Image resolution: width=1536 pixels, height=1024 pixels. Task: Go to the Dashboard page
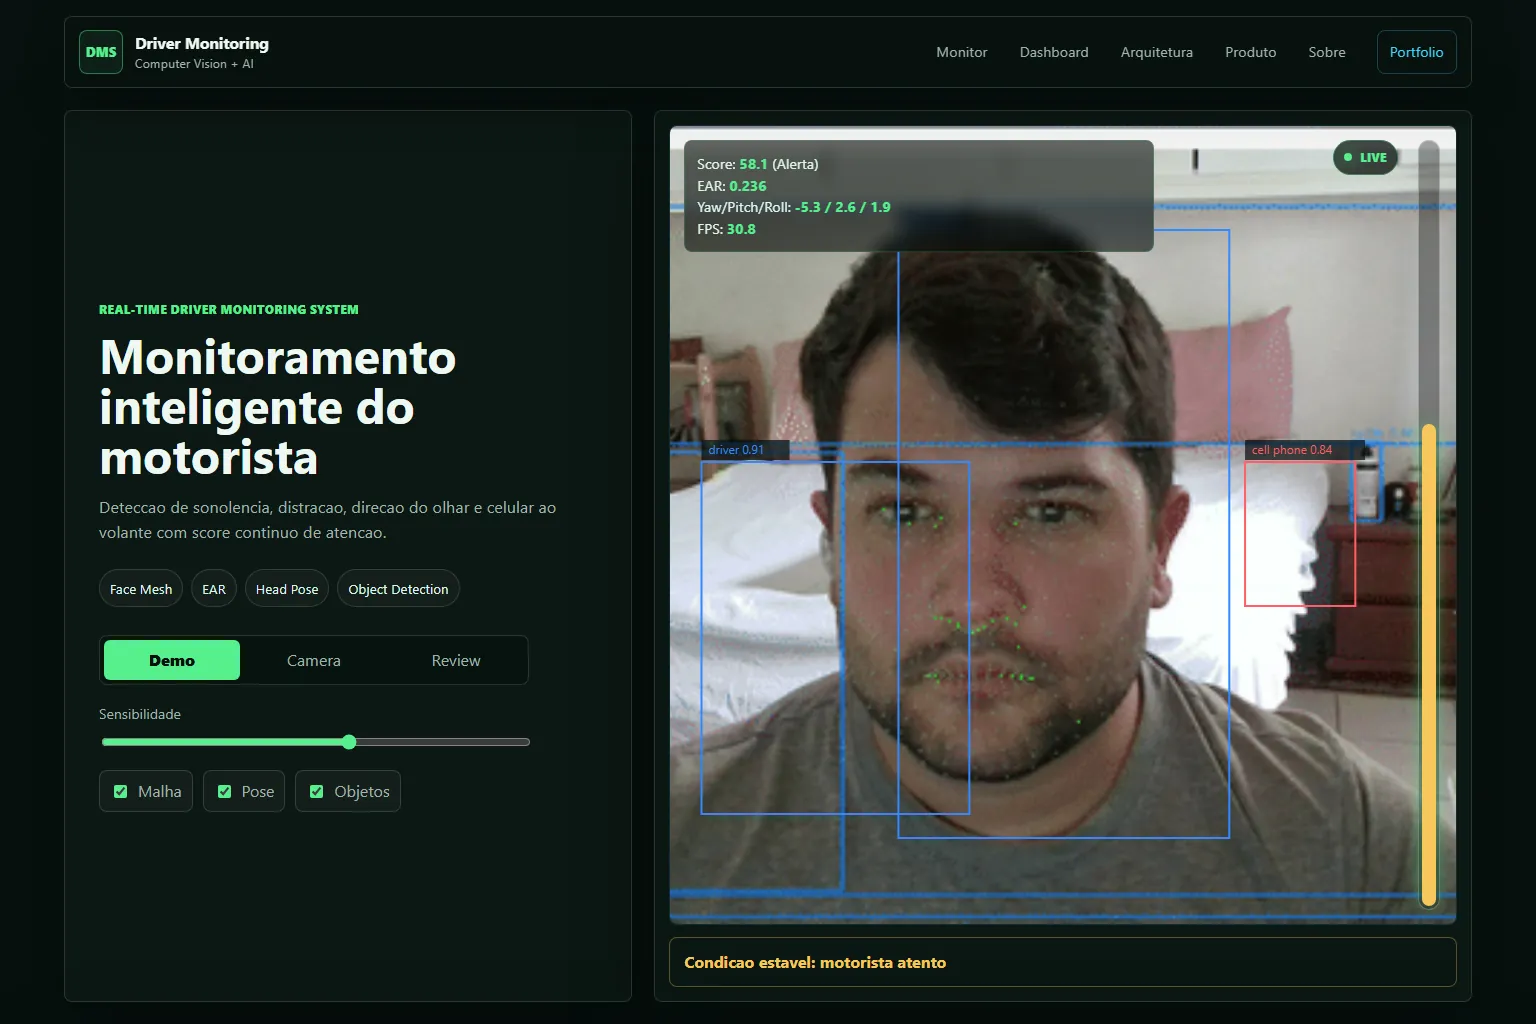[x=1054, y=52]
